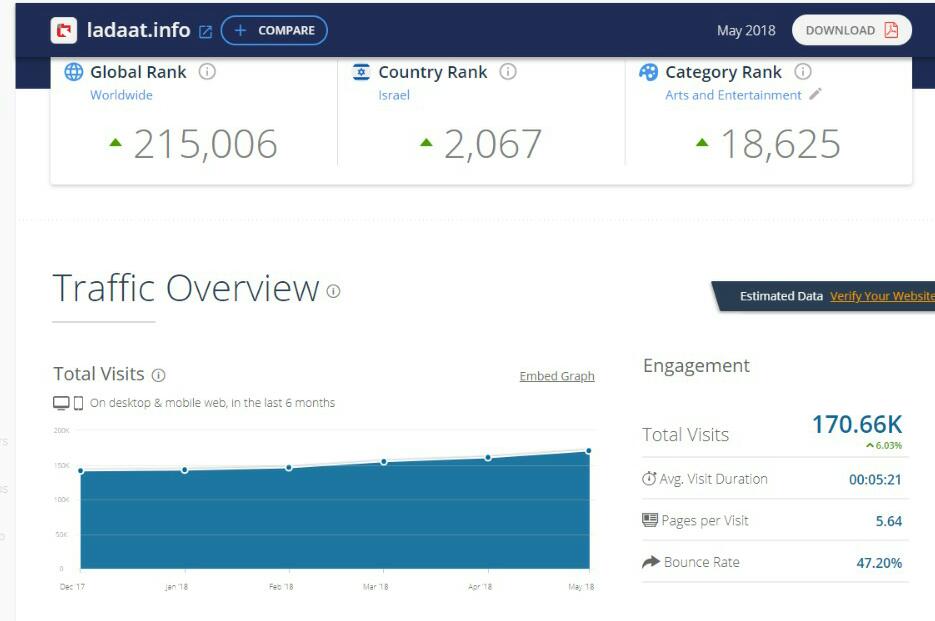Click the Country Rank info icon
Viewport: 935px width, 621px height.
pos(508,72)
